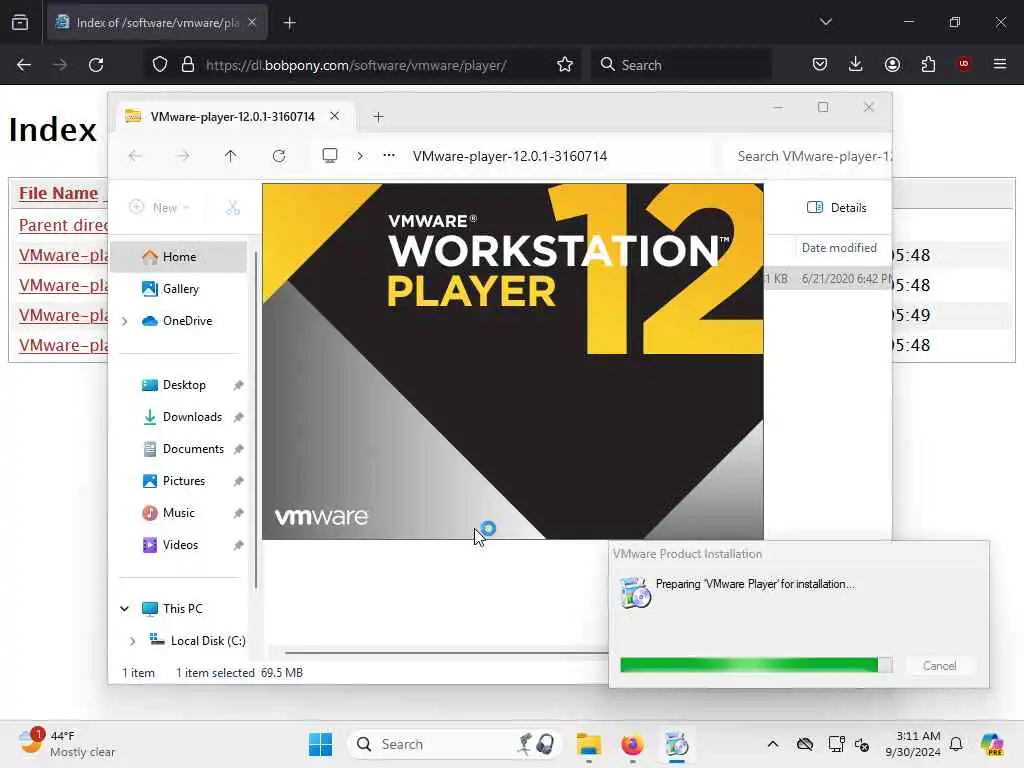Viewport: 1024px width, 768px height.
Task: Expand the OneDrive tree node
Action: point(125,321)
